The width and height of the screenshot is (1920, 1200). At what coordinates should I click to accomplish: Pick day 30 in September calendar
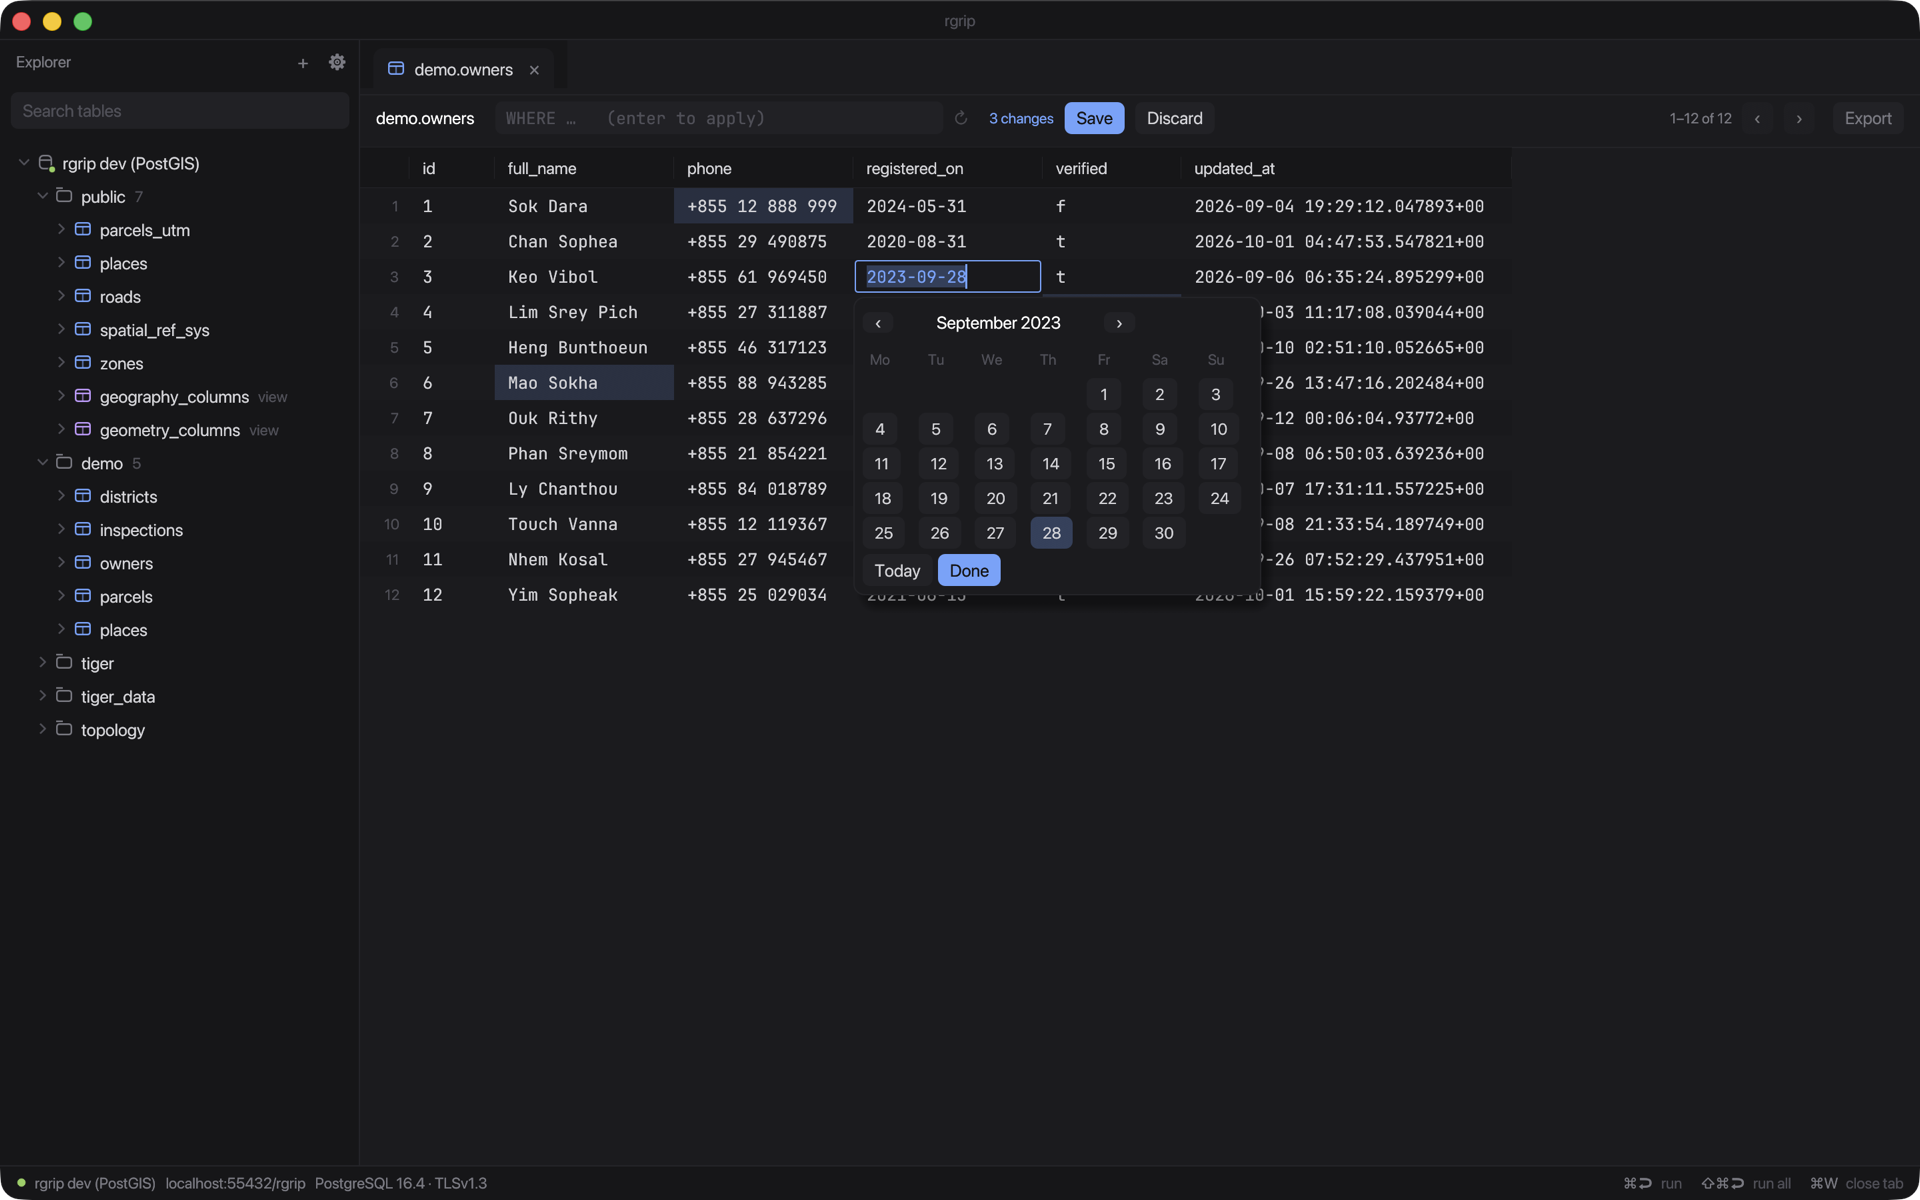(1163, 533)
